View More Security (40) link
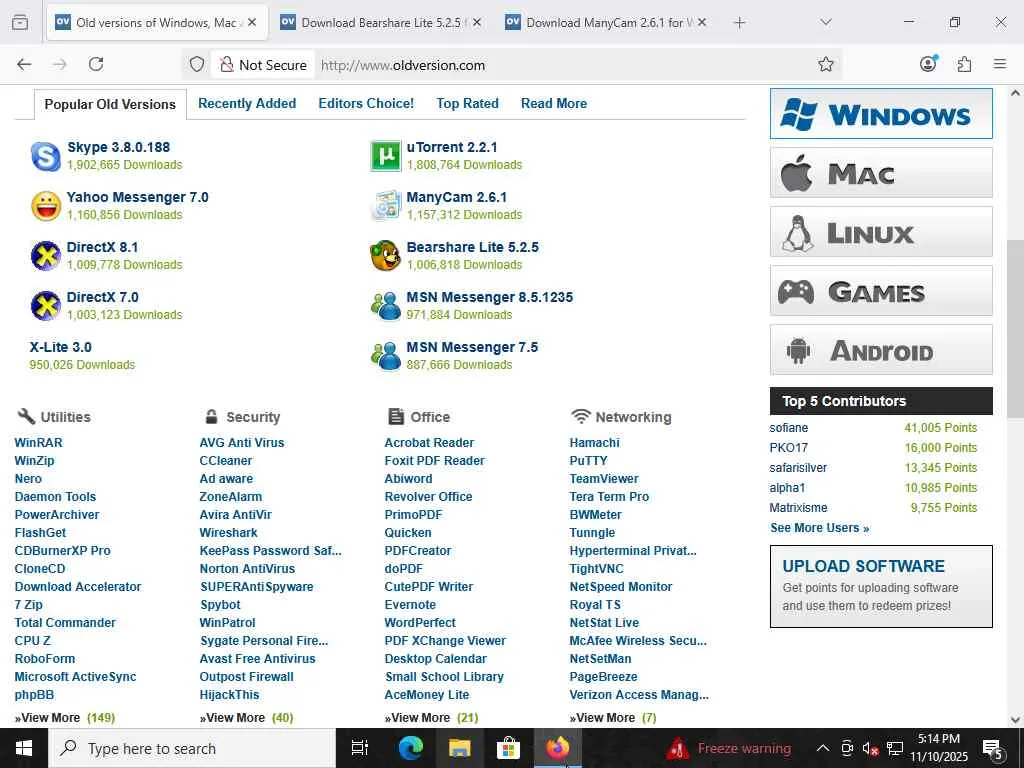This screenshot has width=1024, height=768. pos(246,718)
